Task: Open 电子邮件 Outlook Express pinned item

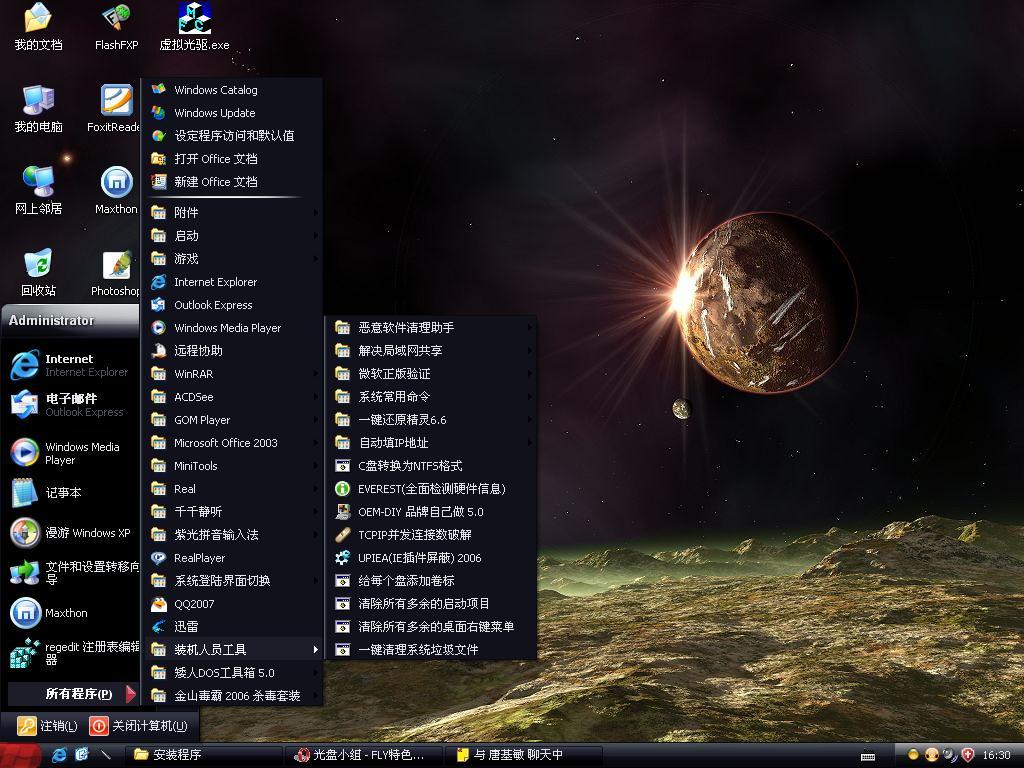Action: point(71,404)
